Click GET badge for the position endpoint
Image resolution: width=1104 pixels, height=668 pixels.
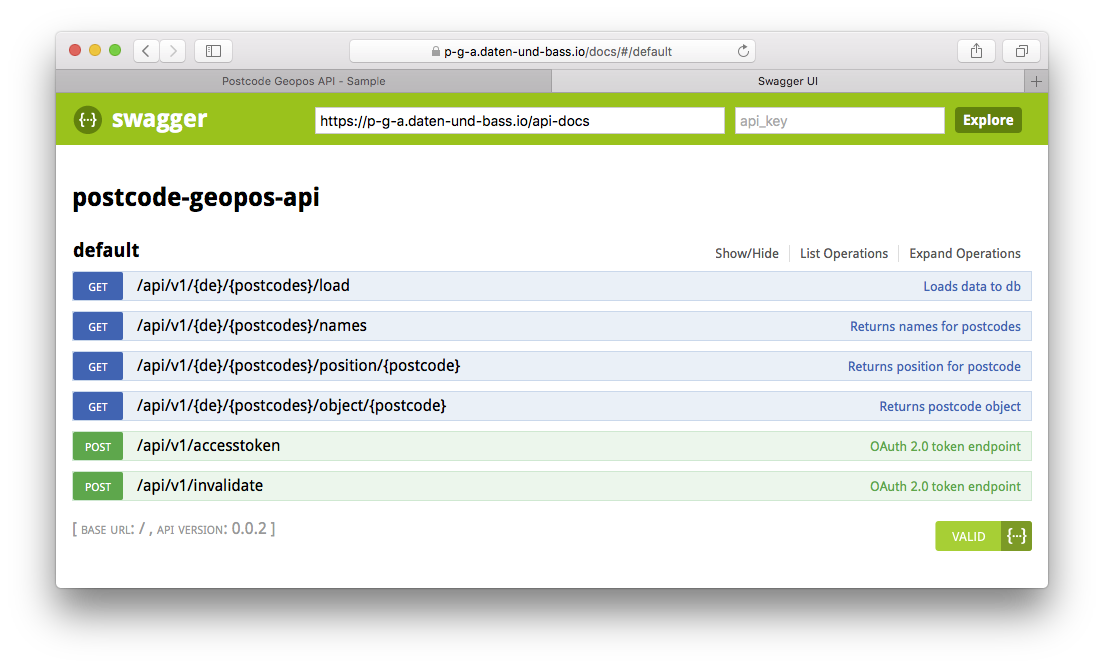click(98, 367)
